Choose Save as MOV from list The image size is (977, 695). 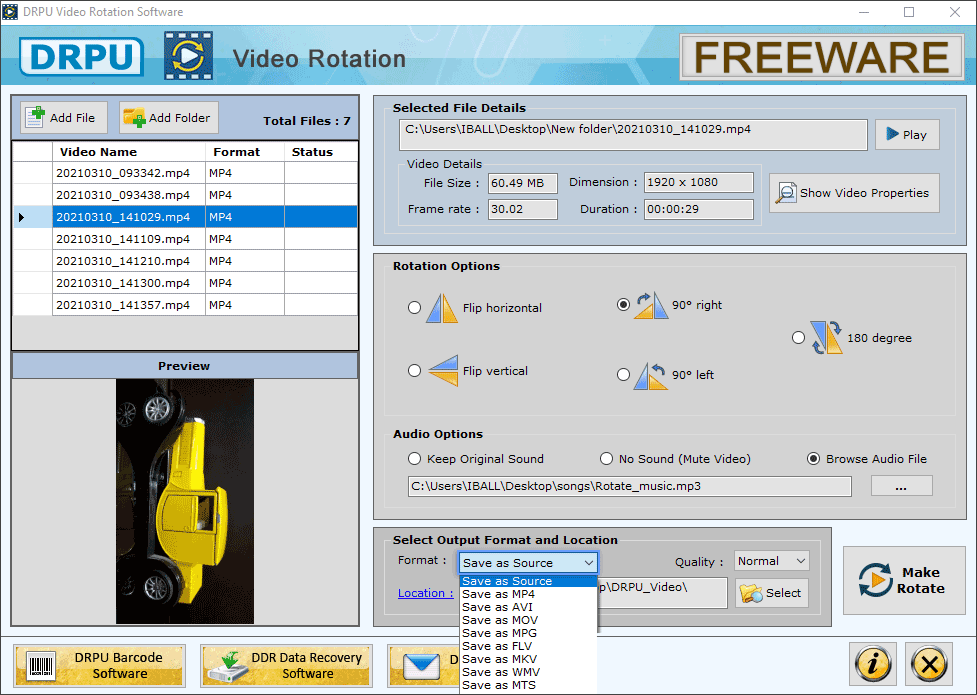pos(528,620)
